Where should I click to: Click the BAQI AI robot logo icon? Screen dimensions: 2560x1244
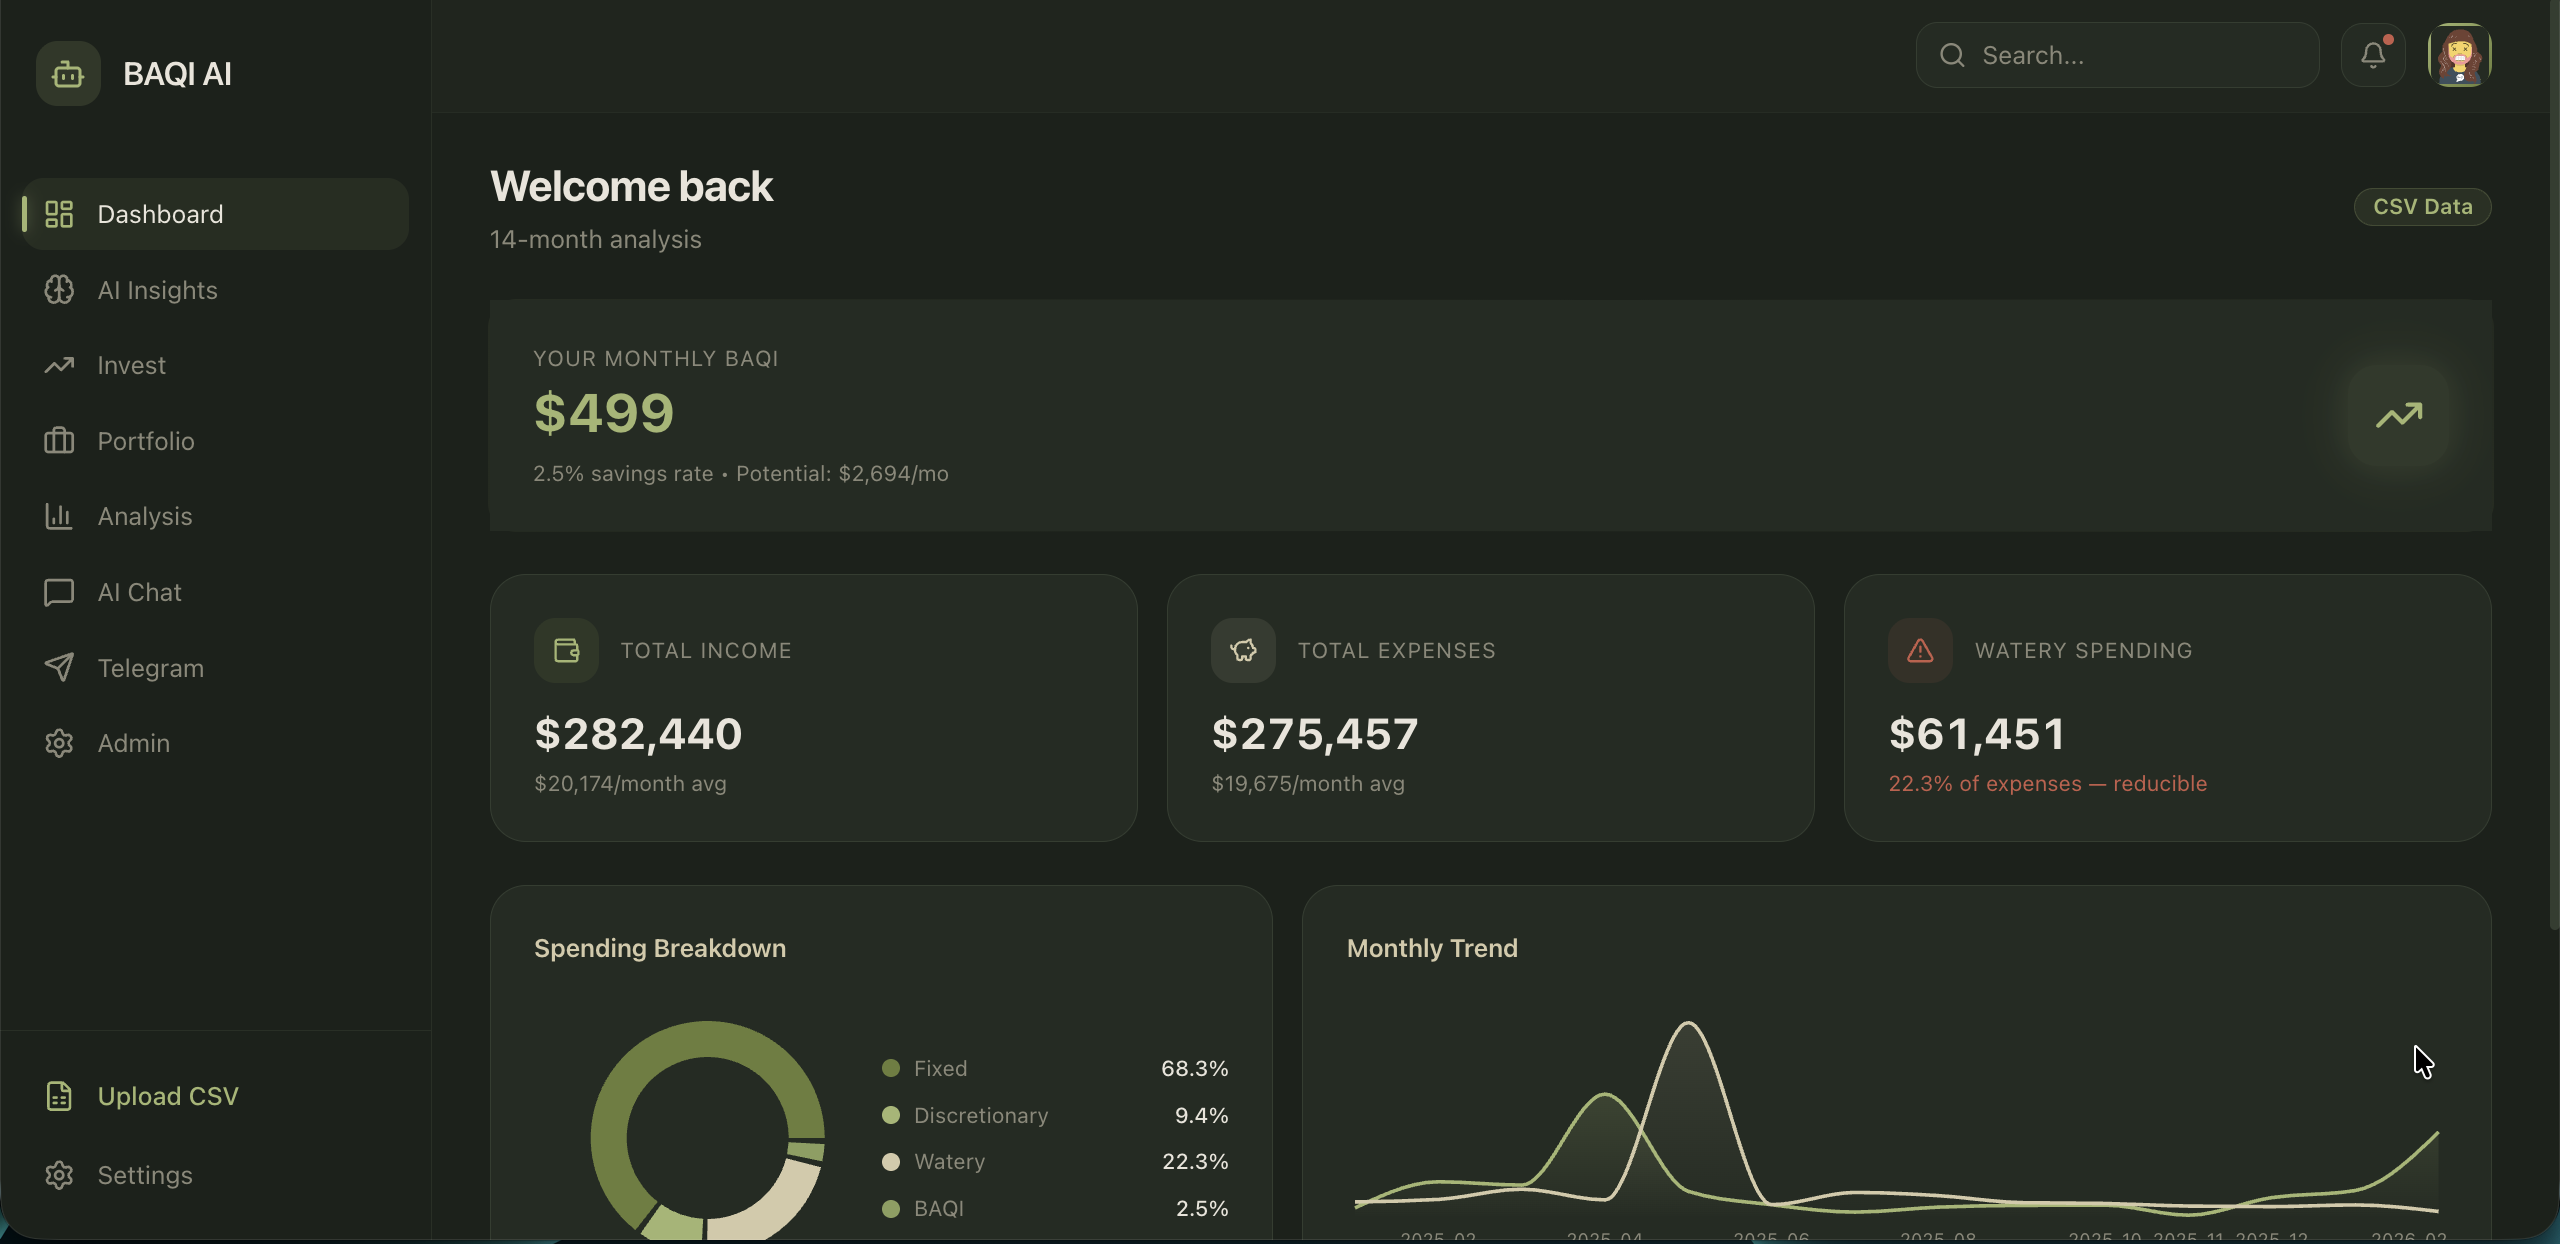[68, 74]
